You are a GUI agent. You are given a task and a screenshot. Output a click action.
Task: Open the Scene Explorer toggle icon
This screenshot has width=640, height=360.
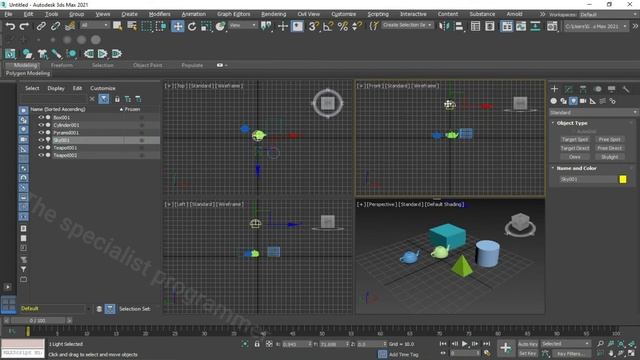[x=475, y=27]
